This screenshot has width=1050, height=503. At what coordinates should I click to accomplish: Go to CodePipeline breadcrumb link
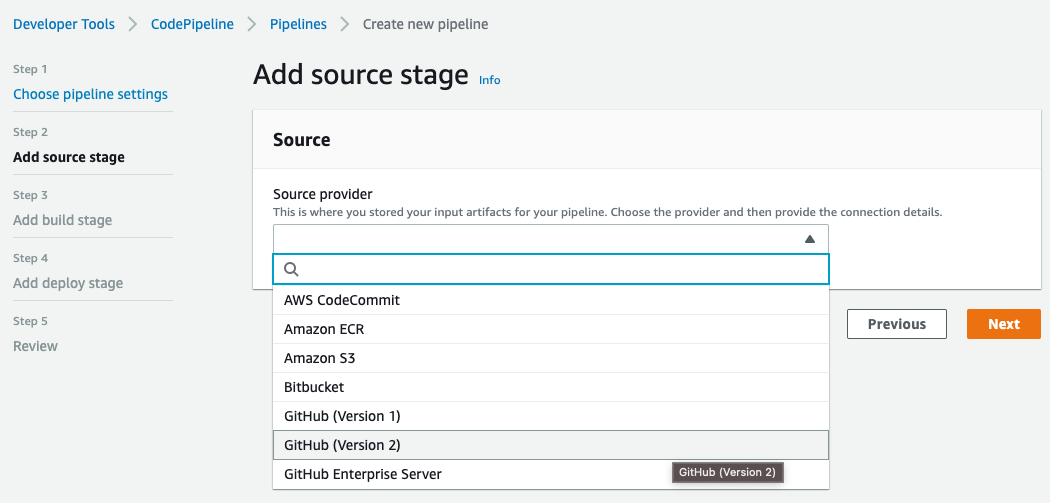pyautogui.click(x=192, y=24)
